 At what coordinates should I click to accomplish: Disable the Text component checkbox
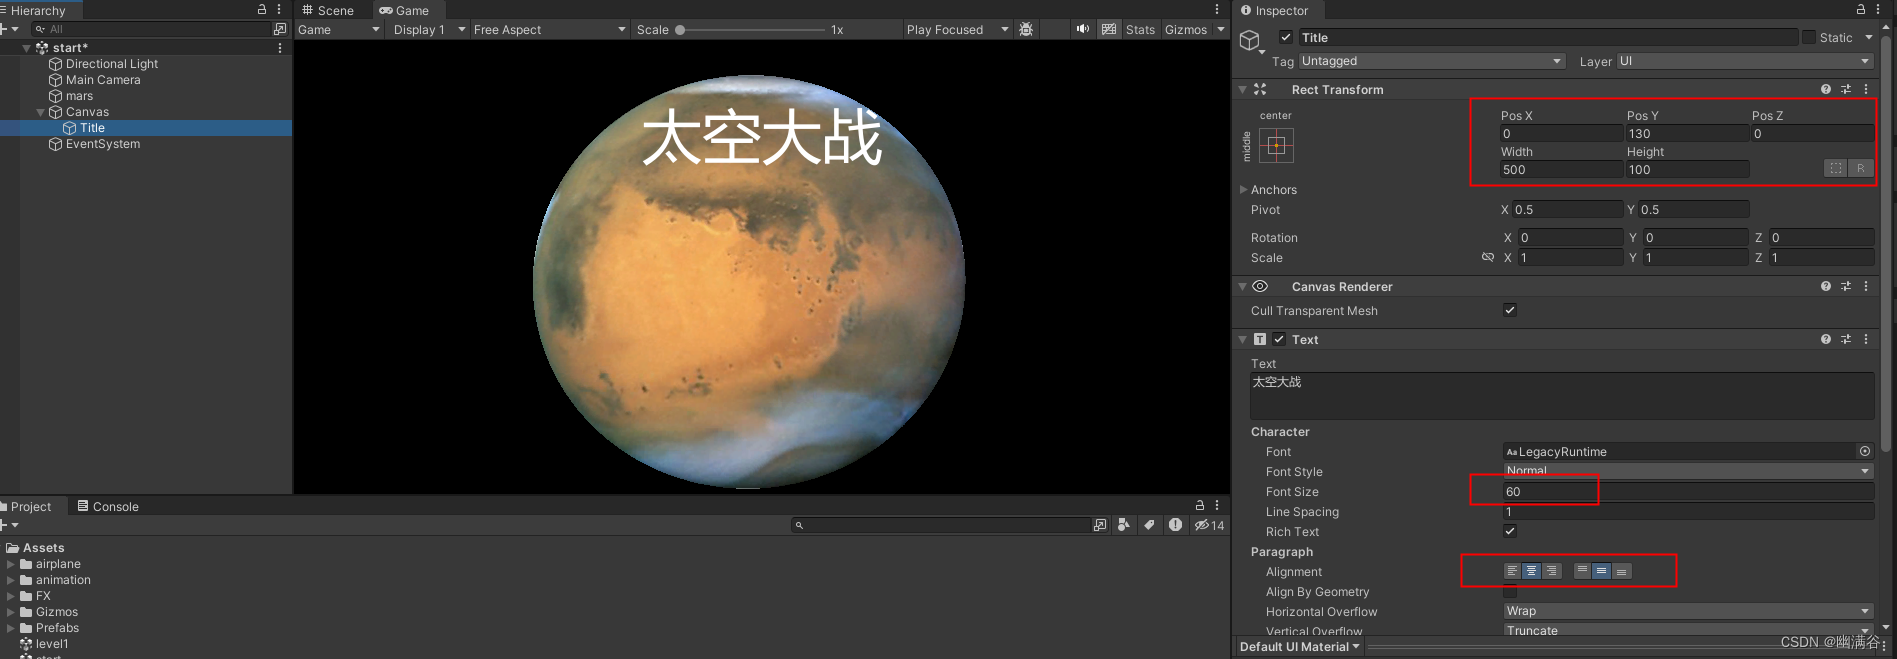[x=1279, y=339]
